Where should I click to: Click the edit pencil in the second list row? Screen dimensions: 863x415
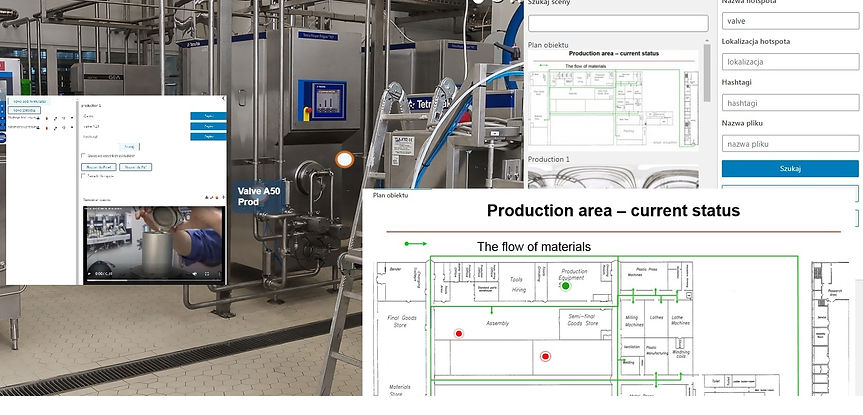56,128
